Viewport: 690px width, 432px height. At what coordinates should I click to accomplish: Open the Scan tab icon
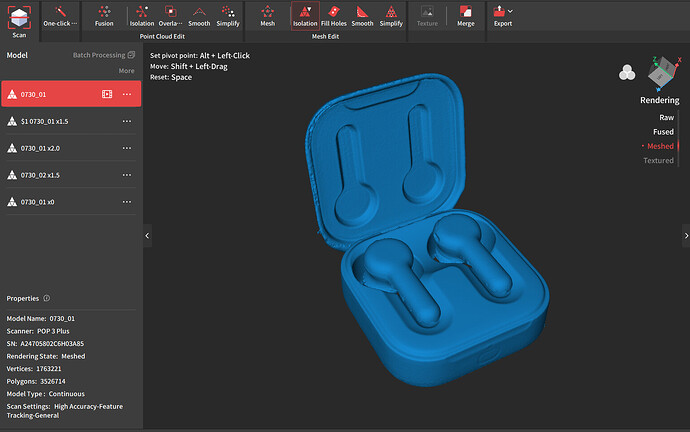19,21
